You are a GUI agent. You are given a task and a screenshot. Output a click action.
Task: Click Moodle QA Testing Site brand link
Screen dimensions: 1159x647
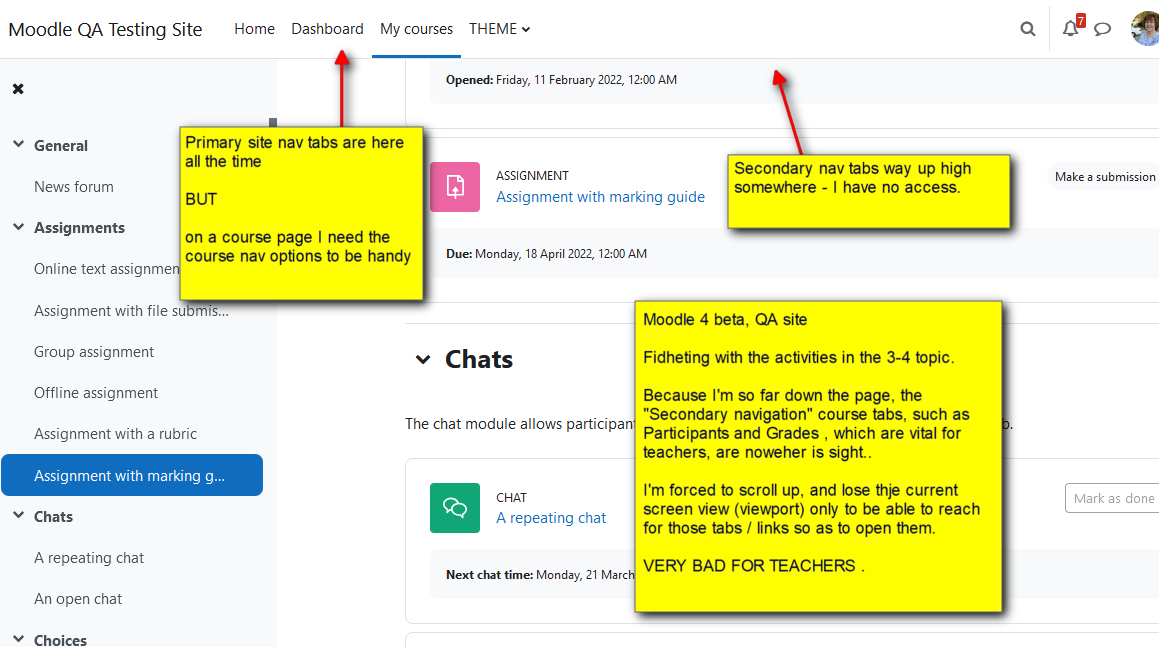[105, 30]
